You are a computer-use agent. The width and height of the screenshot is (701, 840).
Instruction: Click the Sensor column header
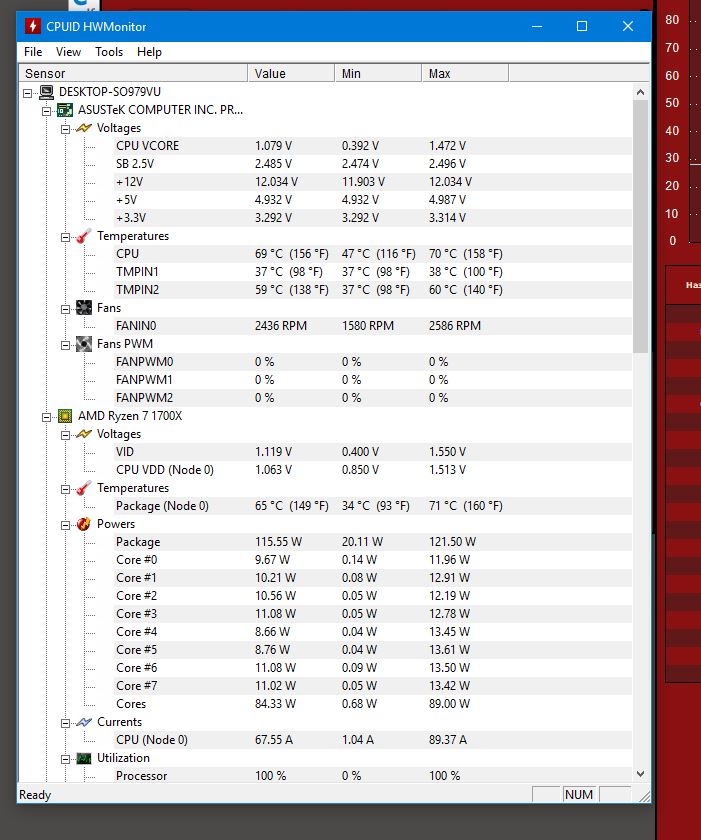[133, 73]
